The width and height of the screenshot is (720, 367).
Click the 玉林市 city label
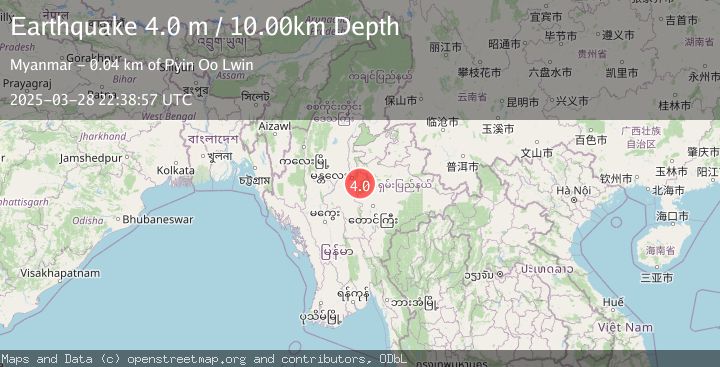671,172
